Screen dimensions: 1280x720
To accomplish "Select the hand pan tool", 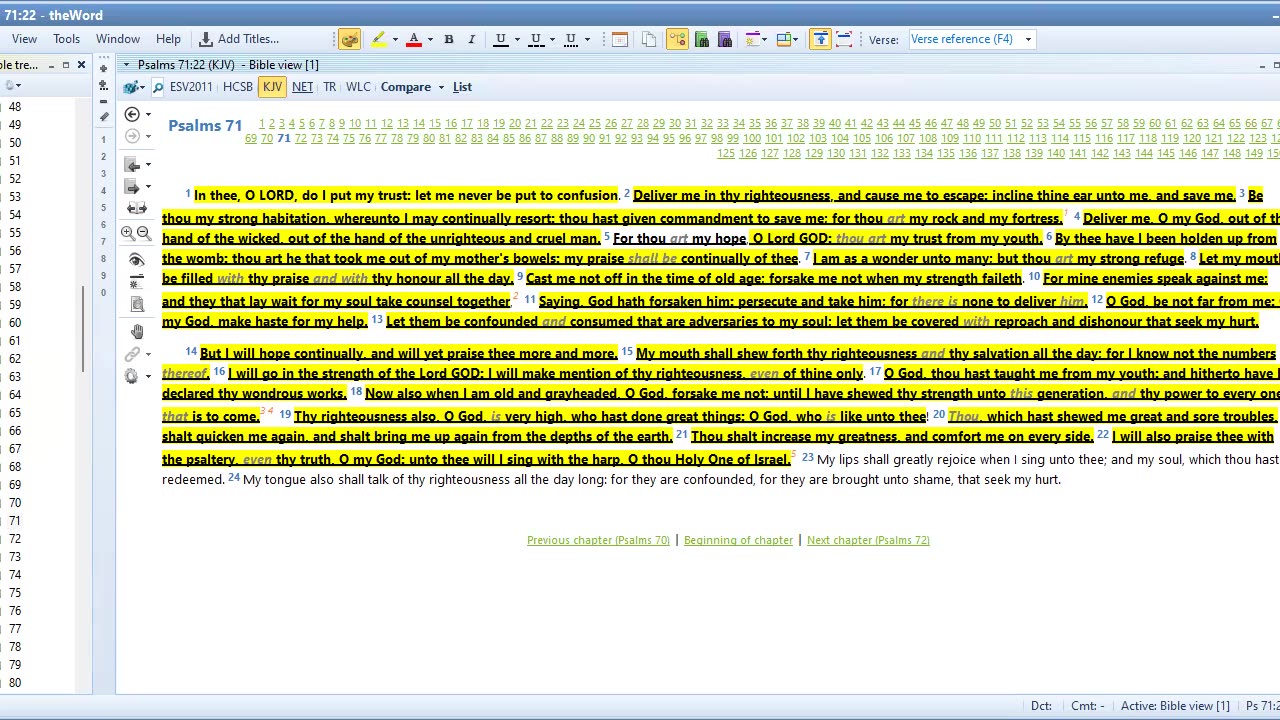I will (x=137, y=331).
